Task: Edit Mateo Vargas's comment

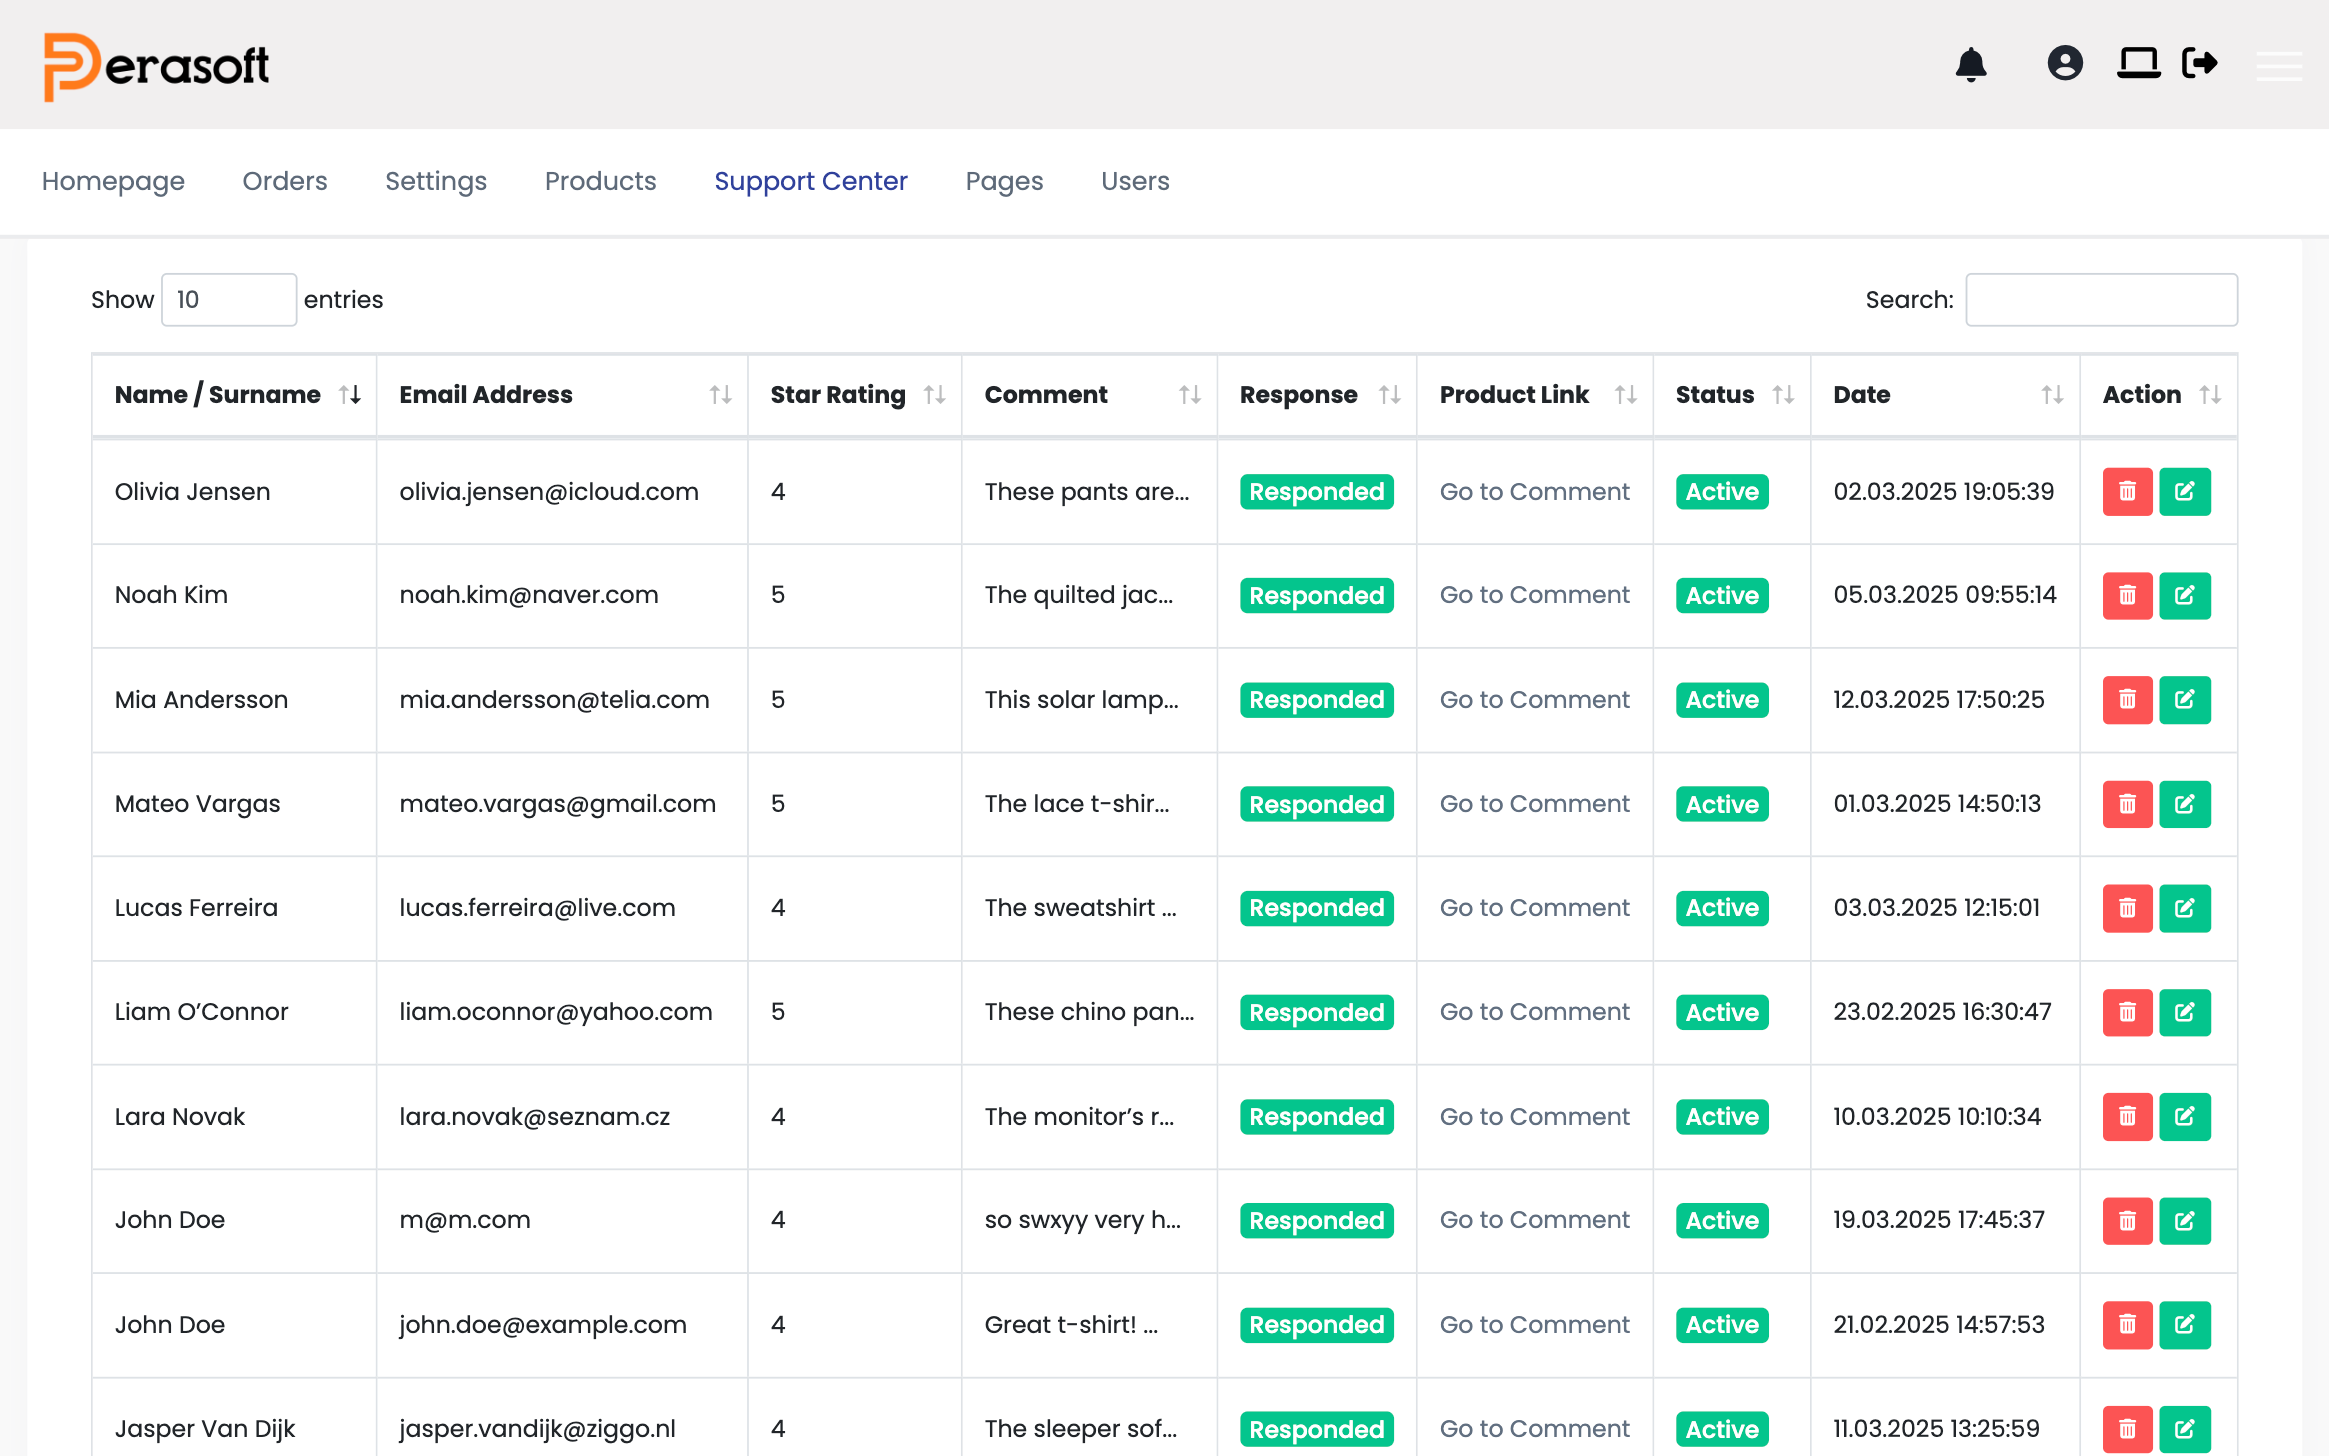Action: click(x=2184, y=804)
